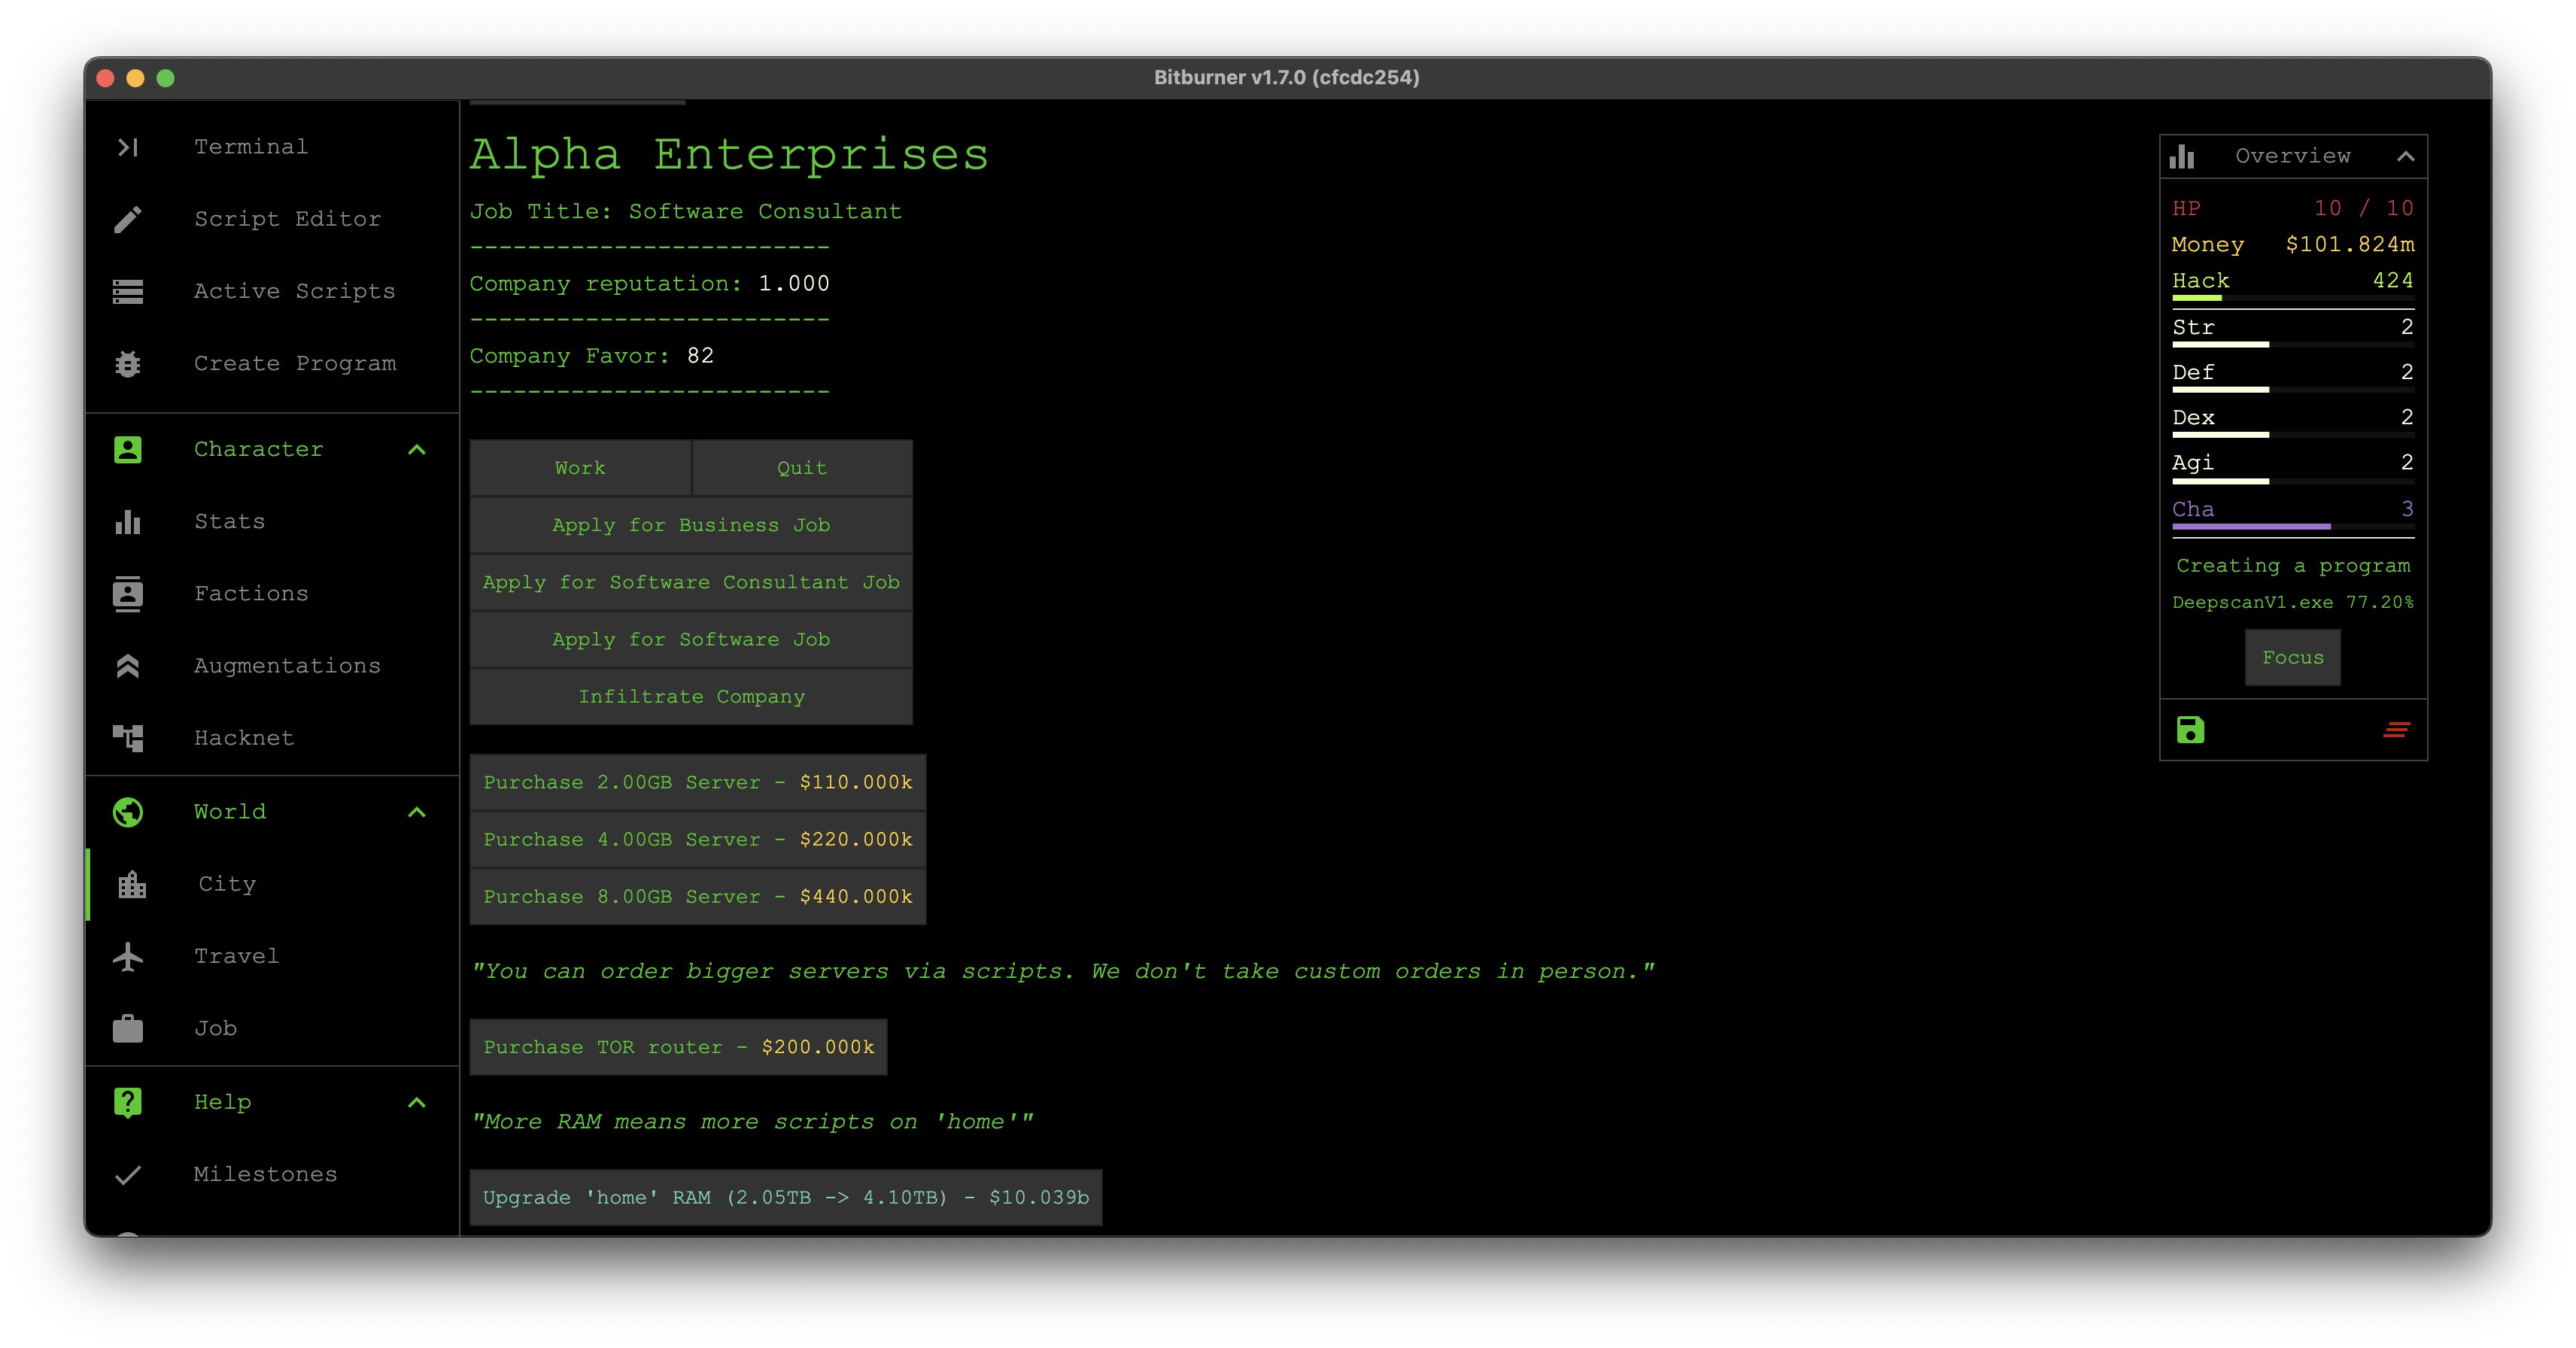Click the Factions contacts icon

128,594
